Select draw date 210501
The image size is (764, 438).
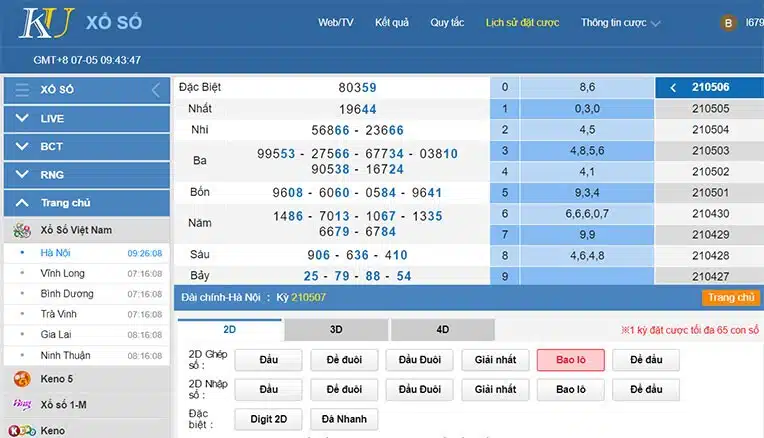710,192
